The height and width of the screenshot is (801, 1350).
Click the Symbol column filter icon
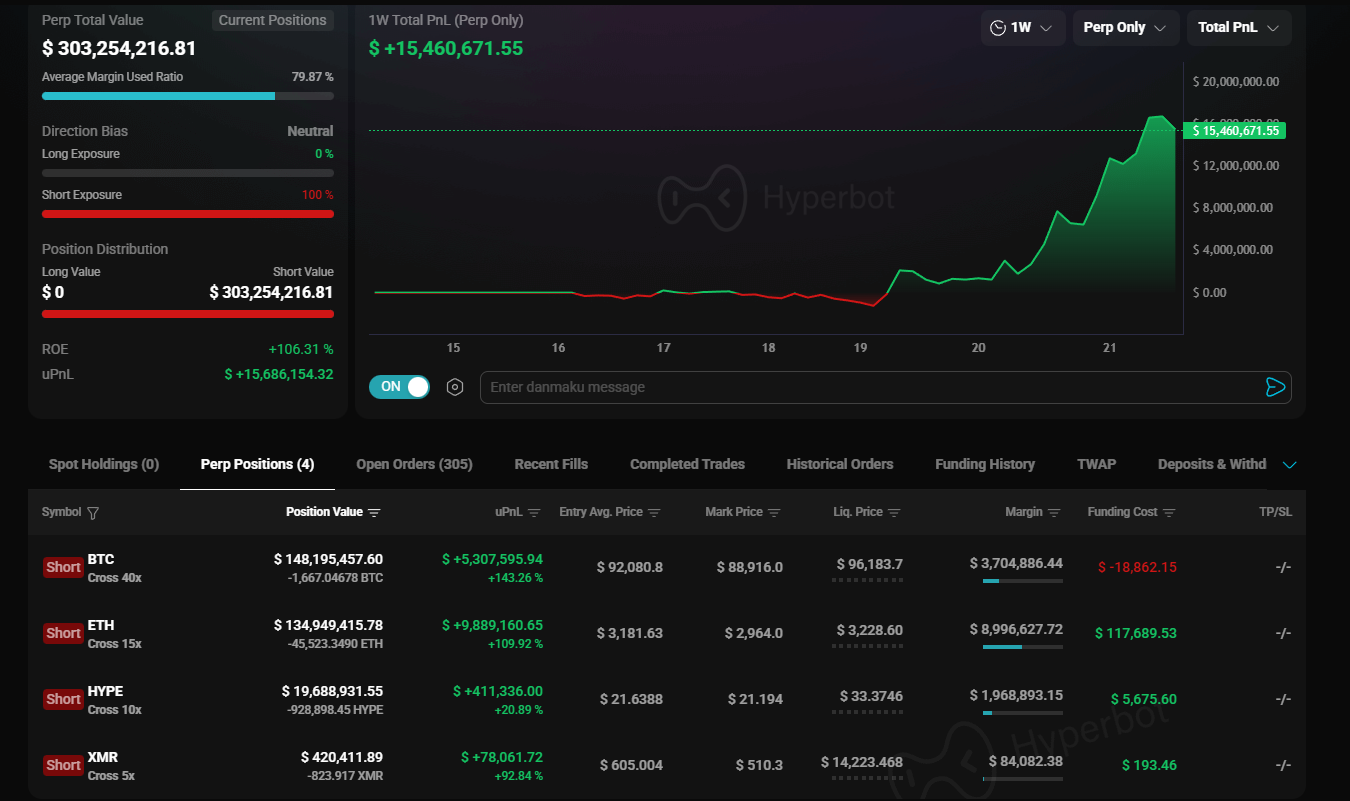click(x=93, y=513)
